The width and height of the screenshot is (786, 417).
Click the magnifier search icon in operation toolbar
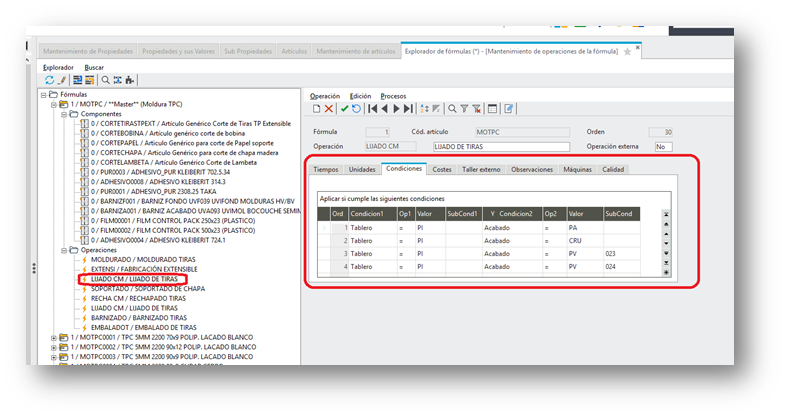[x=452, y=109]
